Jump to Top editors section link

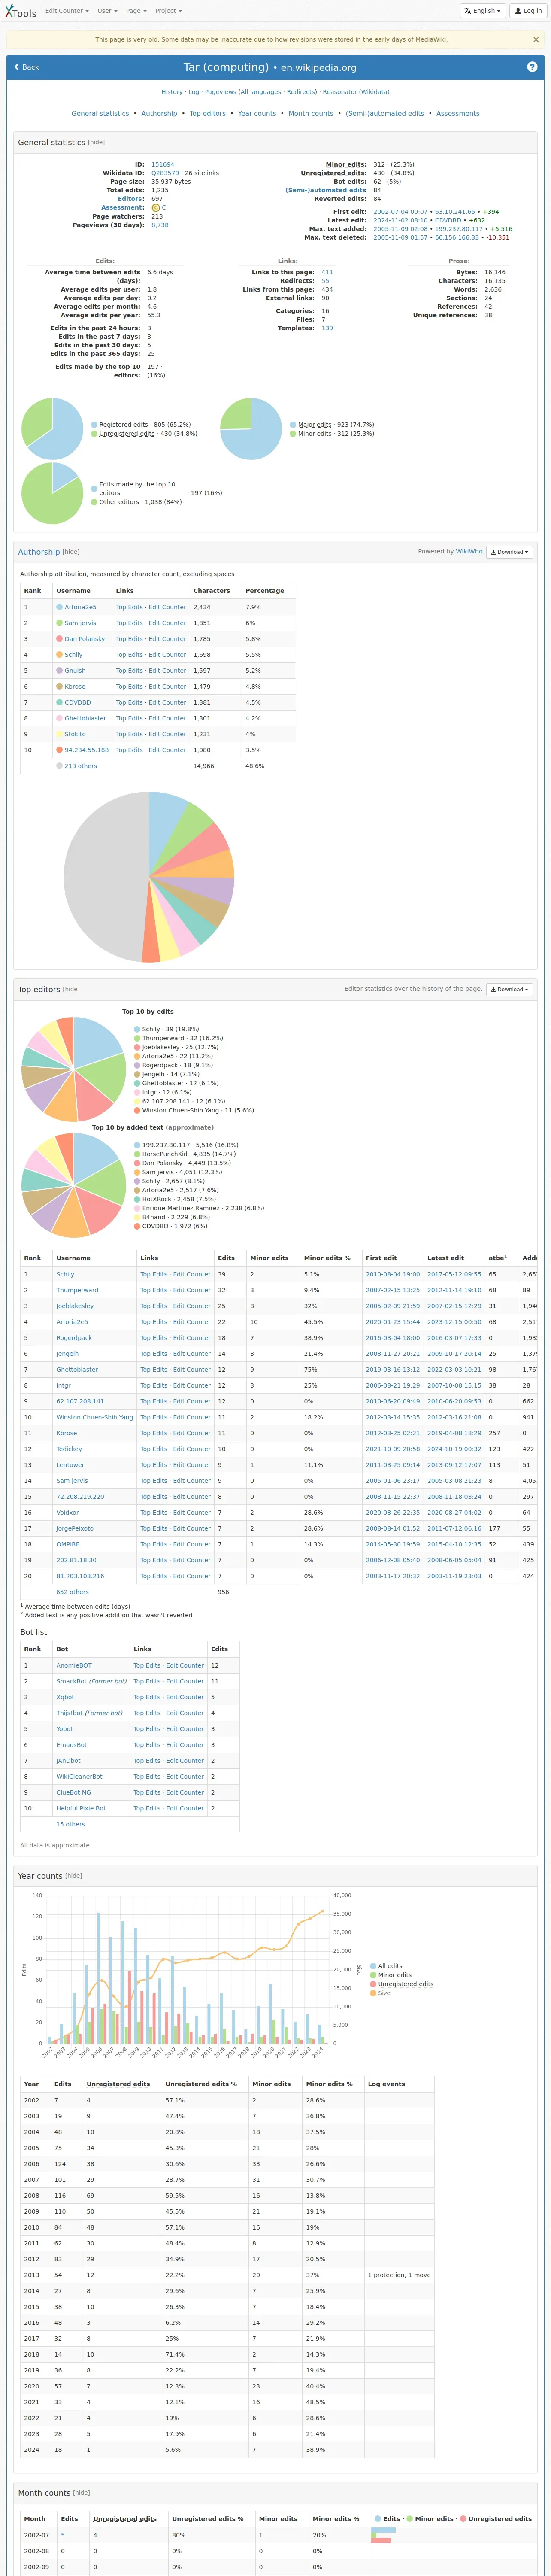coord(207,114)
